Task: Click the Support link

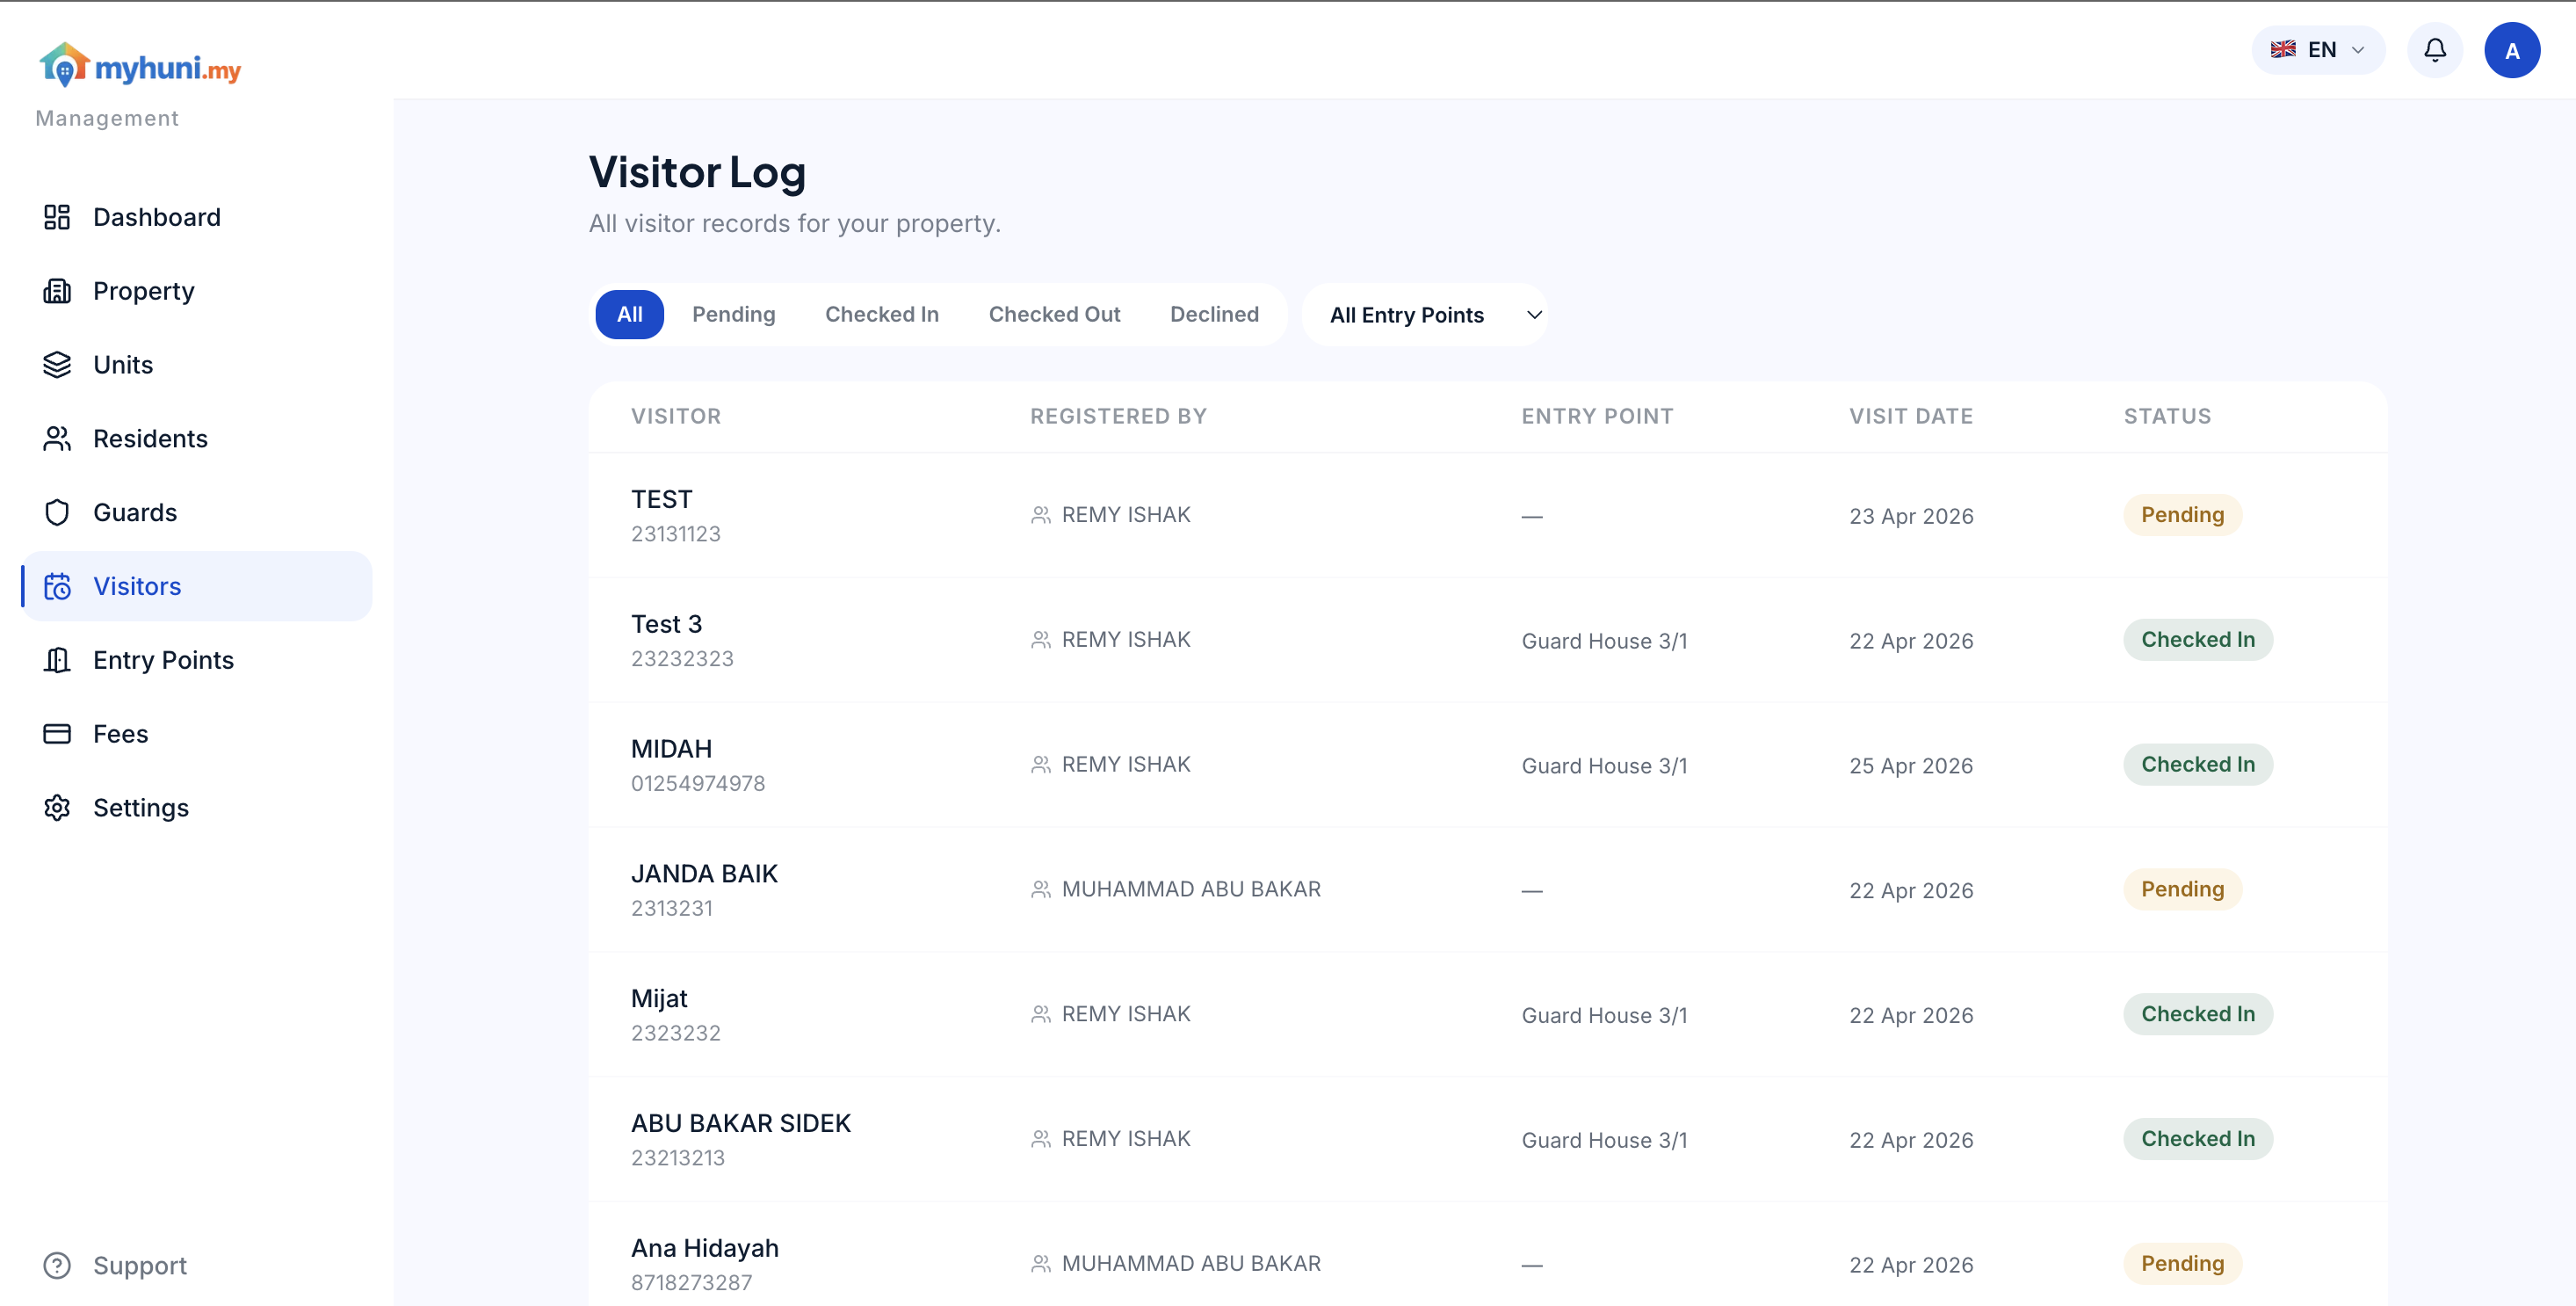Action: point(140,1265)
